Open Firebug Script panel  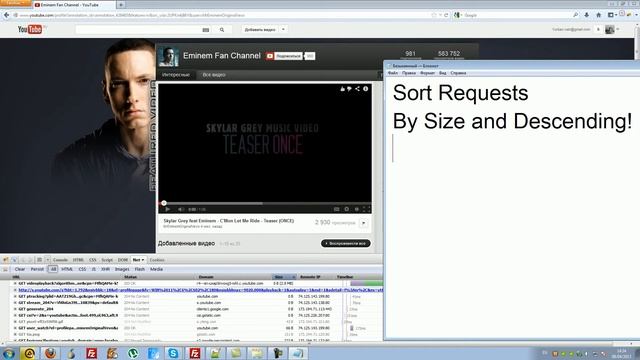107,260
